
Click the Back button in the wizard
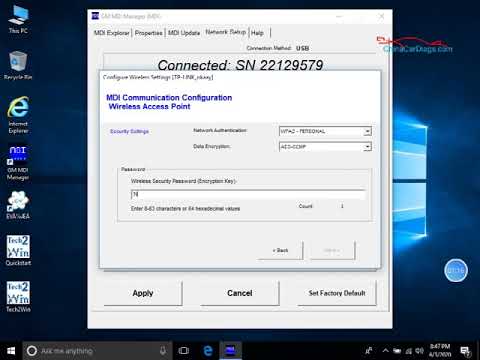click(x=280, y=250)
